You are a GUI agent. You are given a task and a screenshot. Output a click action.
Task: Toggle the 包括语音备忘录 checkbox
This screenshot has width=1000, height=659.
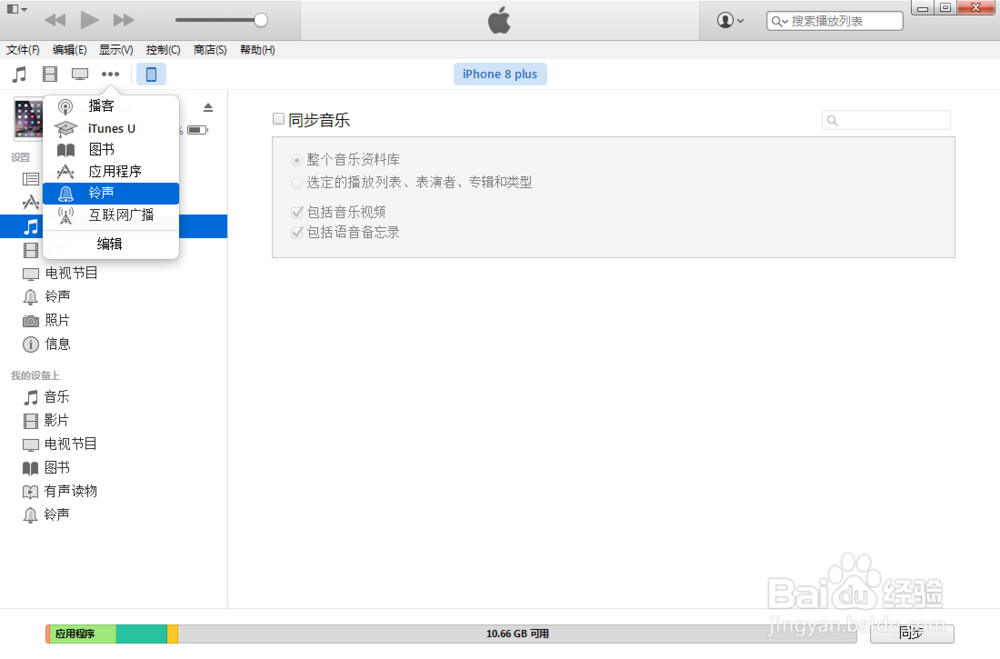tap(297, 233)
